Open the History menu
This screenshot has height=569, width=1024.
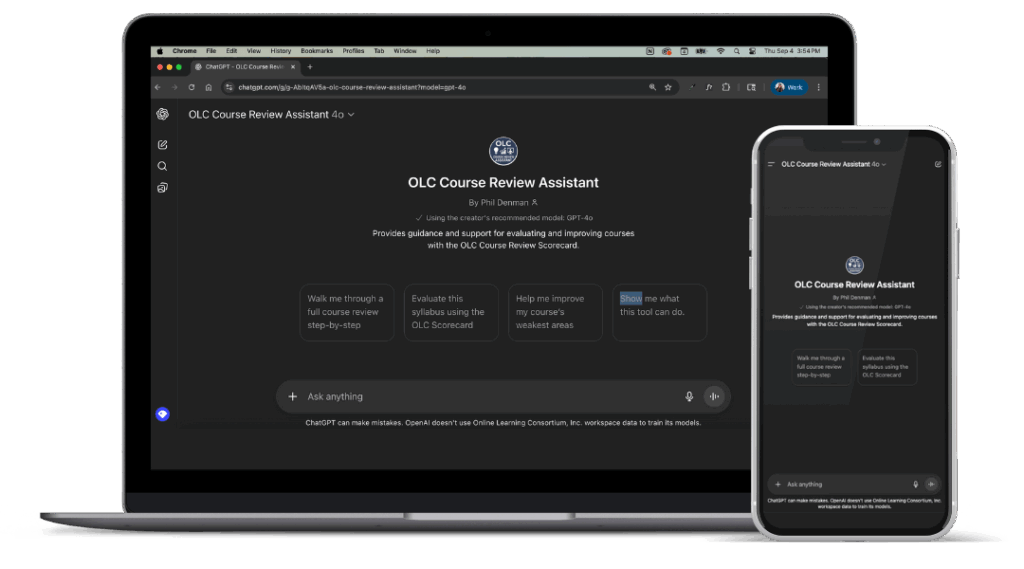(x=281, y=51)
